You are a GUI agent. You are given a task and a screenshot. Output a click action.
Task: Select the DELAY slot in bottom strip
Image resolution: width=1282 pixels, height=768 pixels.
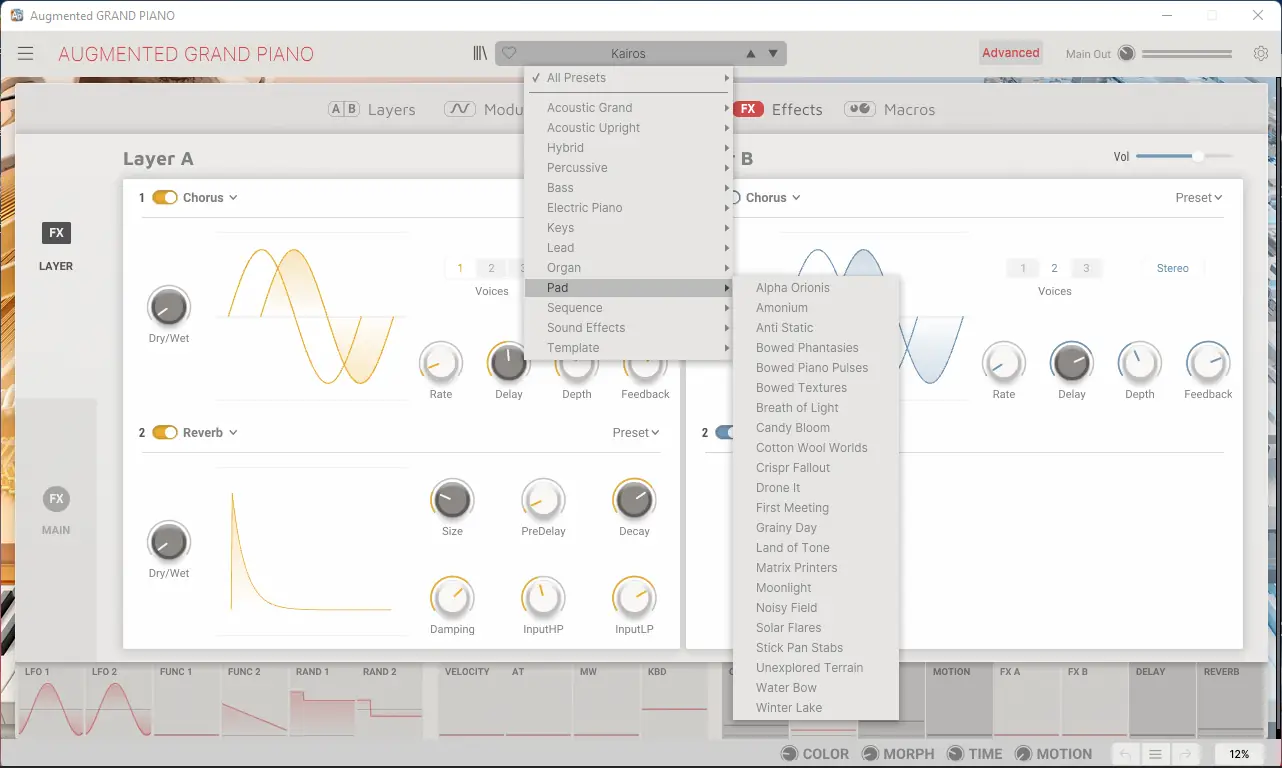coord(1163,700)
